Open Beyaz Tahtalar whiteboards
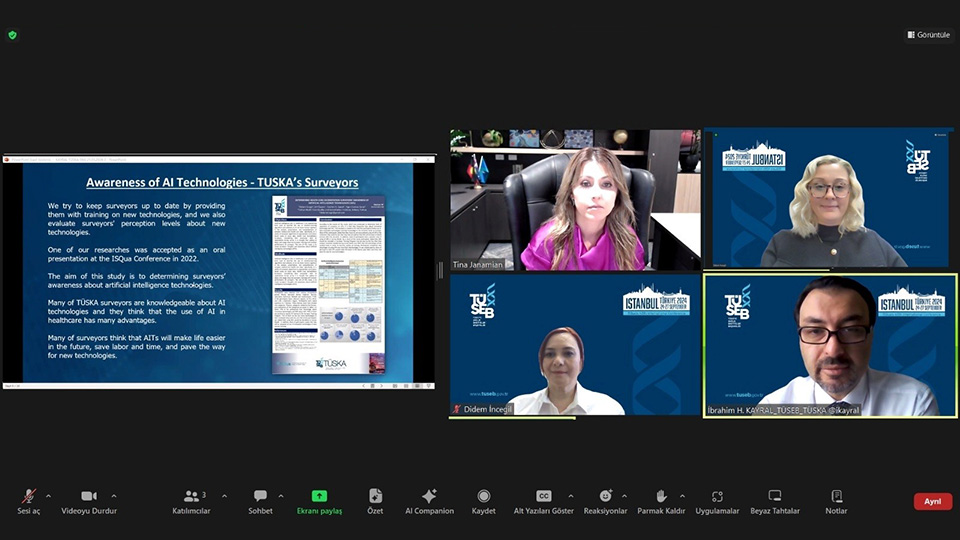This screenshot has width=960, height=540. tap(775, 501)
